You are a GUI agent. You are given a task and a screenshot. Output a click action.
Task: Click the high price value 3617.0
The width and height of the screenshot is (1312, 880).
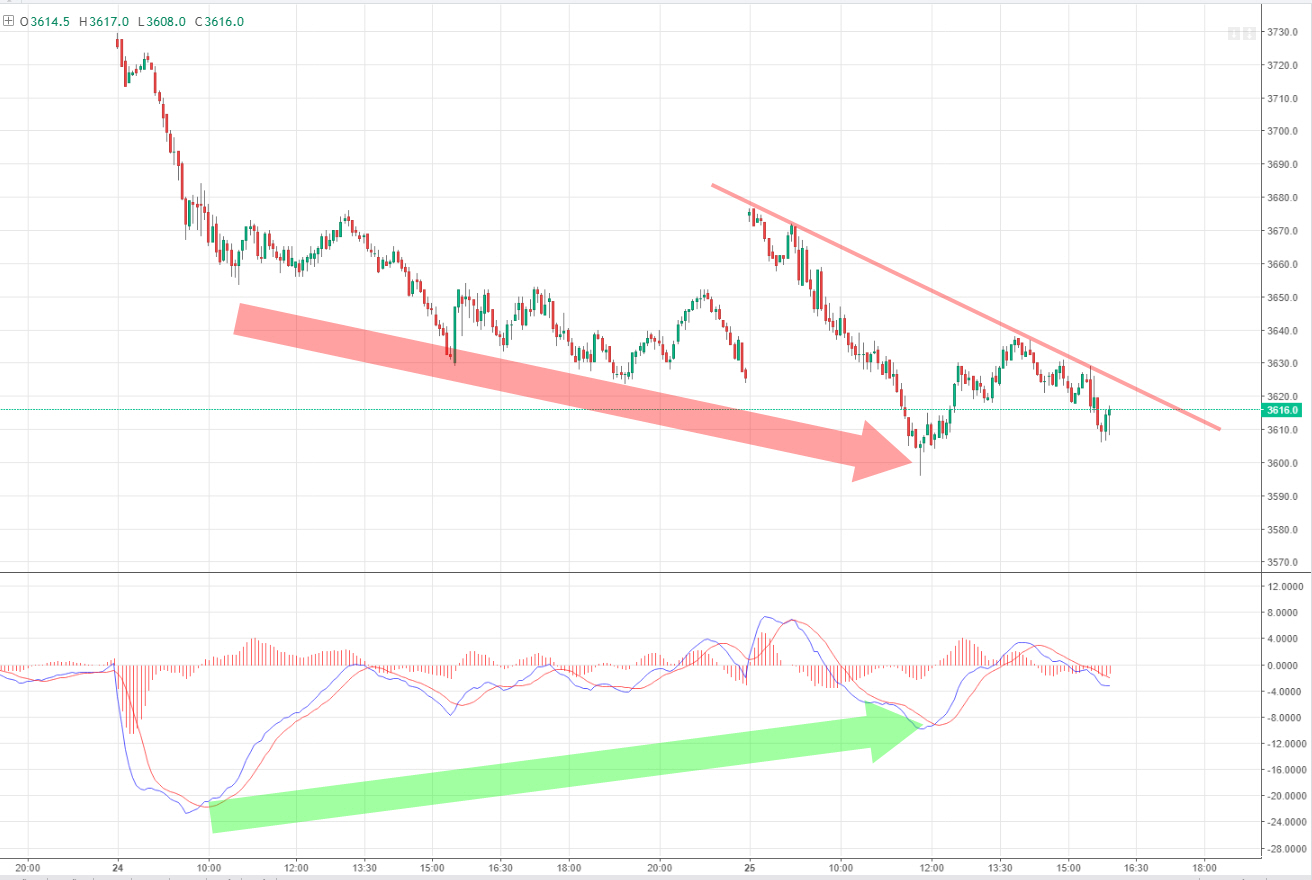[109, 22]
